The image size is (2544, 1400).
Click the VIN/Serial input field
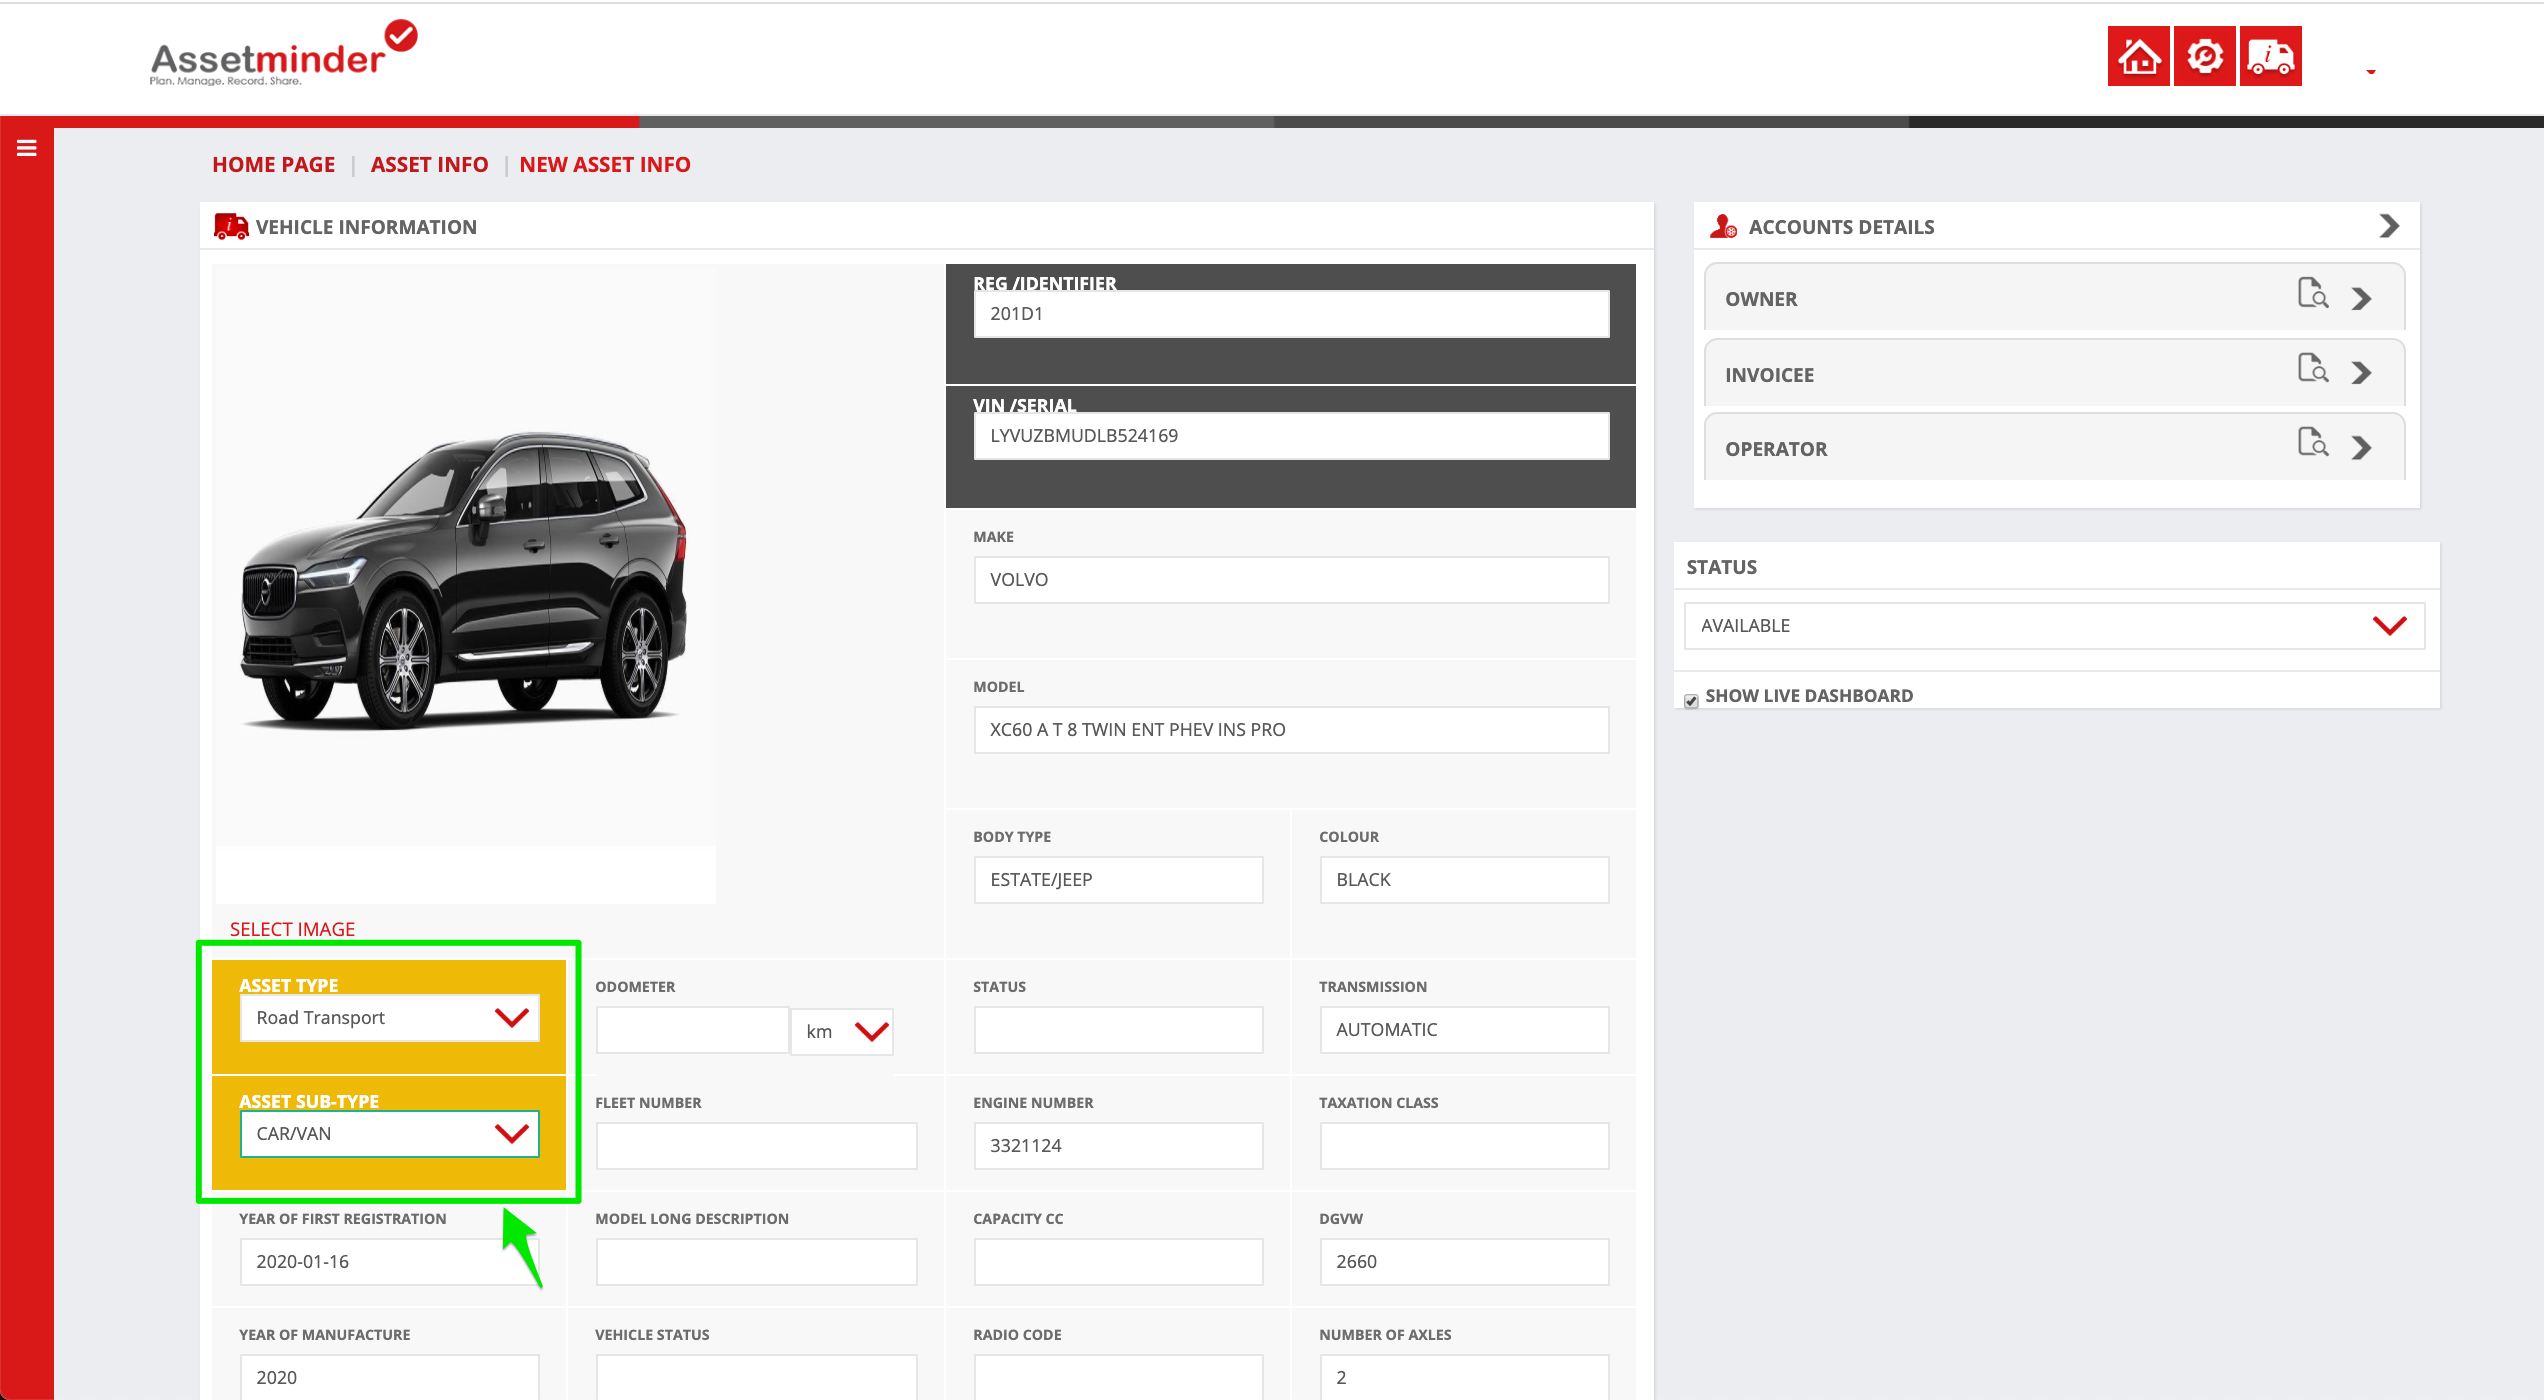pyautogui.click(x=1291, y=436)
